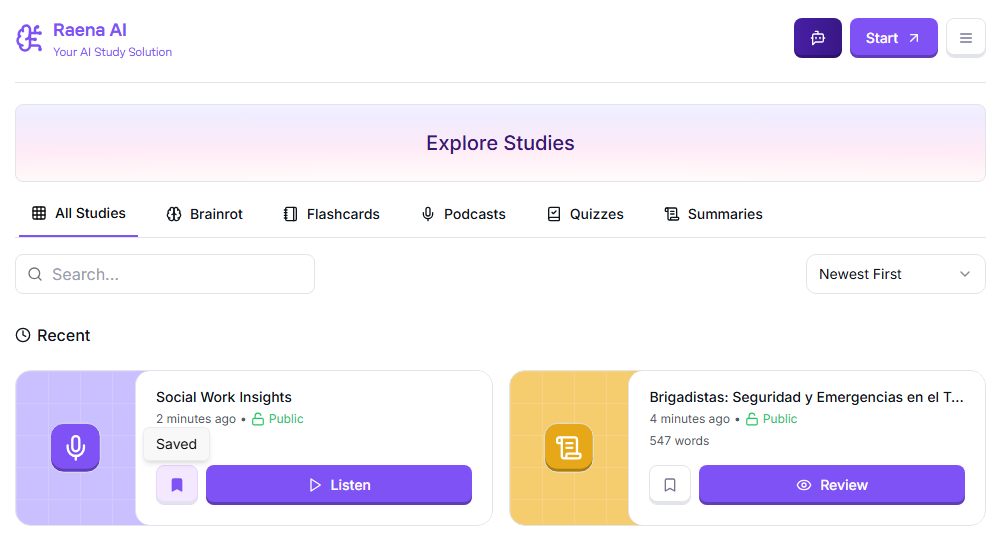Open the AI chatbot button
The height and width of the screenshot is (537, 998).
click(x=817, y=38)
